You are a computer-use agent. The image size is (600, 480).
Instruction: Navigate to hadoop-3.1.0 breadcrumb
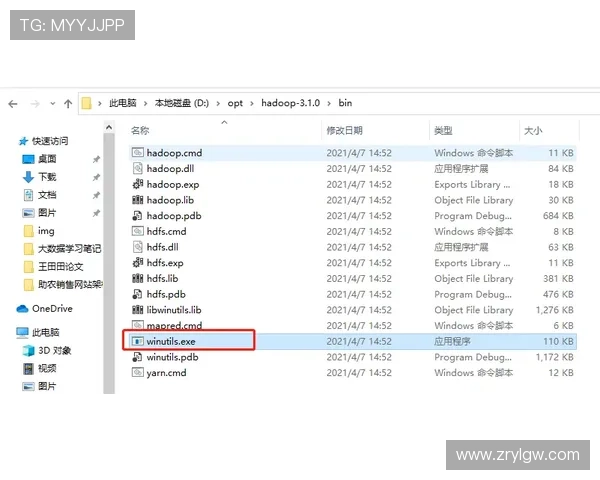pos(290,103)
